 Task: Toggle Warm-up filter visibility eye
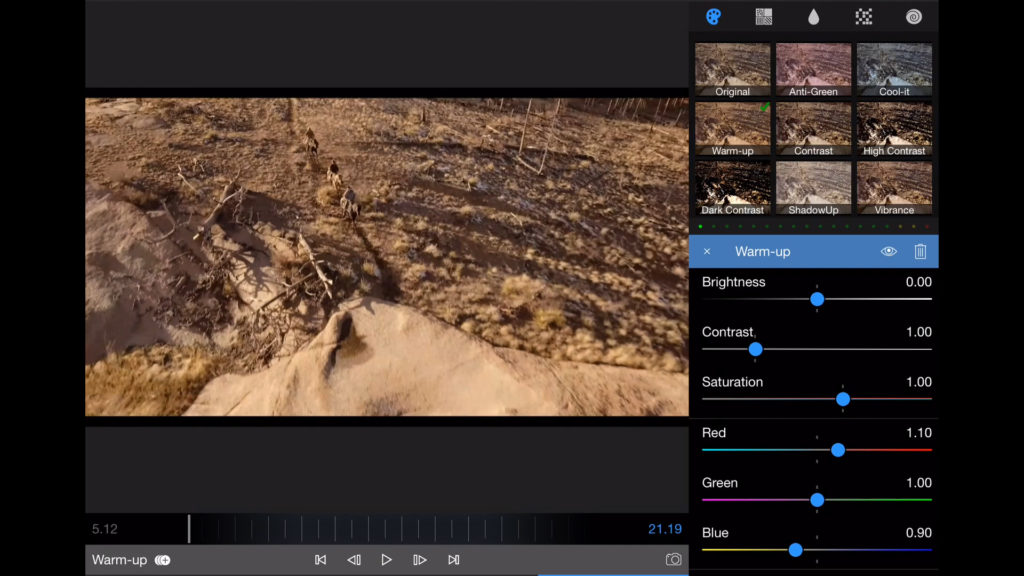(x=888, y=252)
